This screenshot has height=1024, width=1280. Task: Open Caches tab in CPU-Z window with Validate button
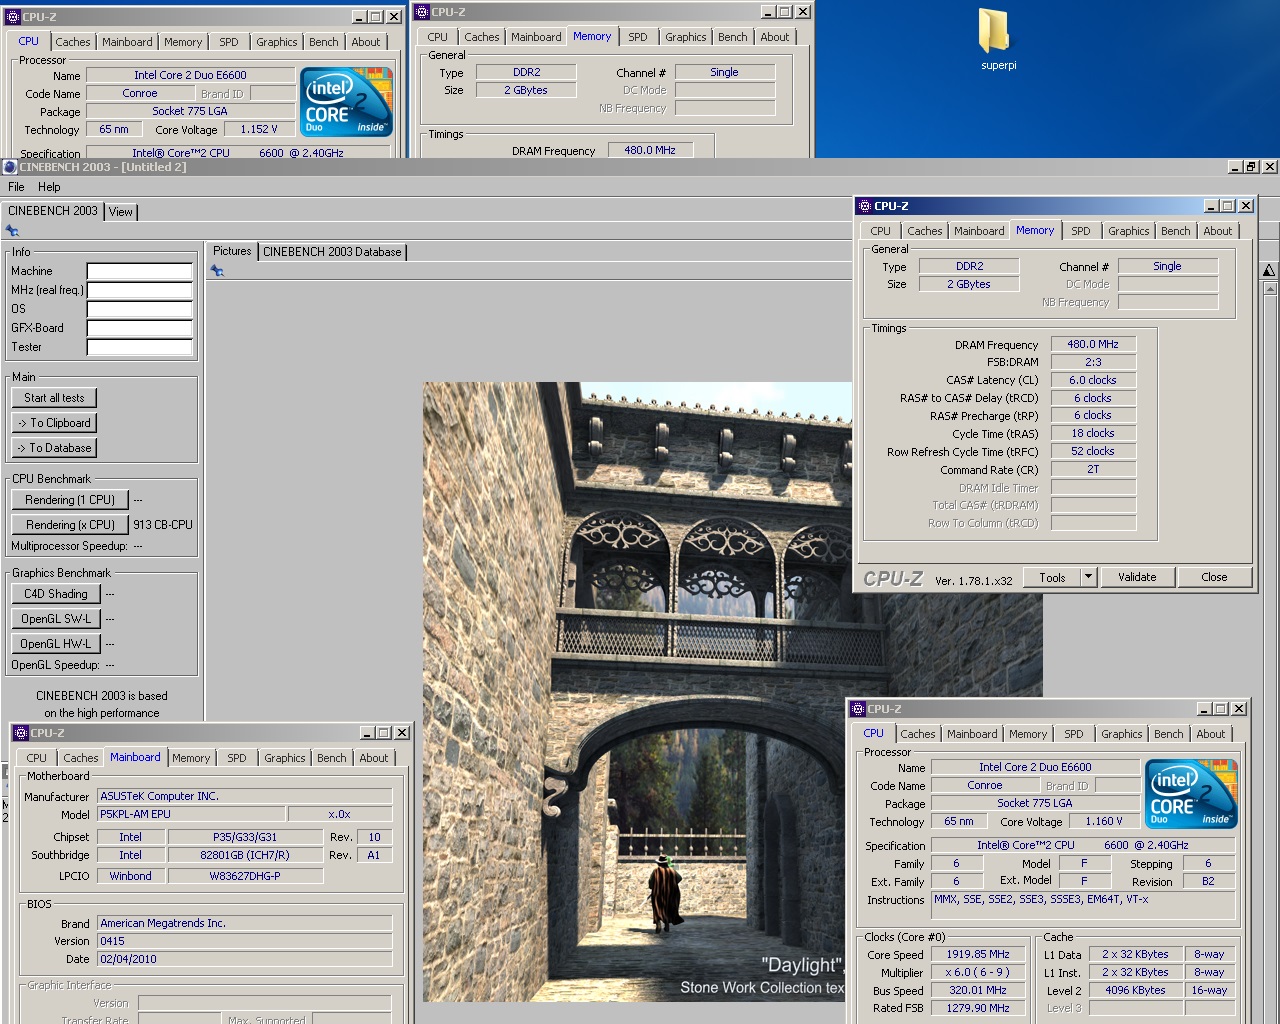pyautogui.click(x=925, y=231)
